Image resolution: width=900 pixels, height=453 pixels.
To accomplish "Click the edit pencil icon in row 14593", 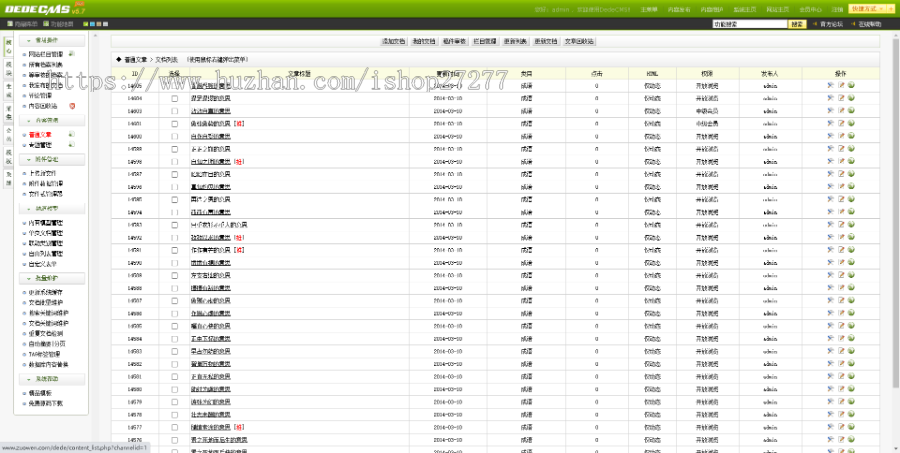I will click(x=841, y=224).
